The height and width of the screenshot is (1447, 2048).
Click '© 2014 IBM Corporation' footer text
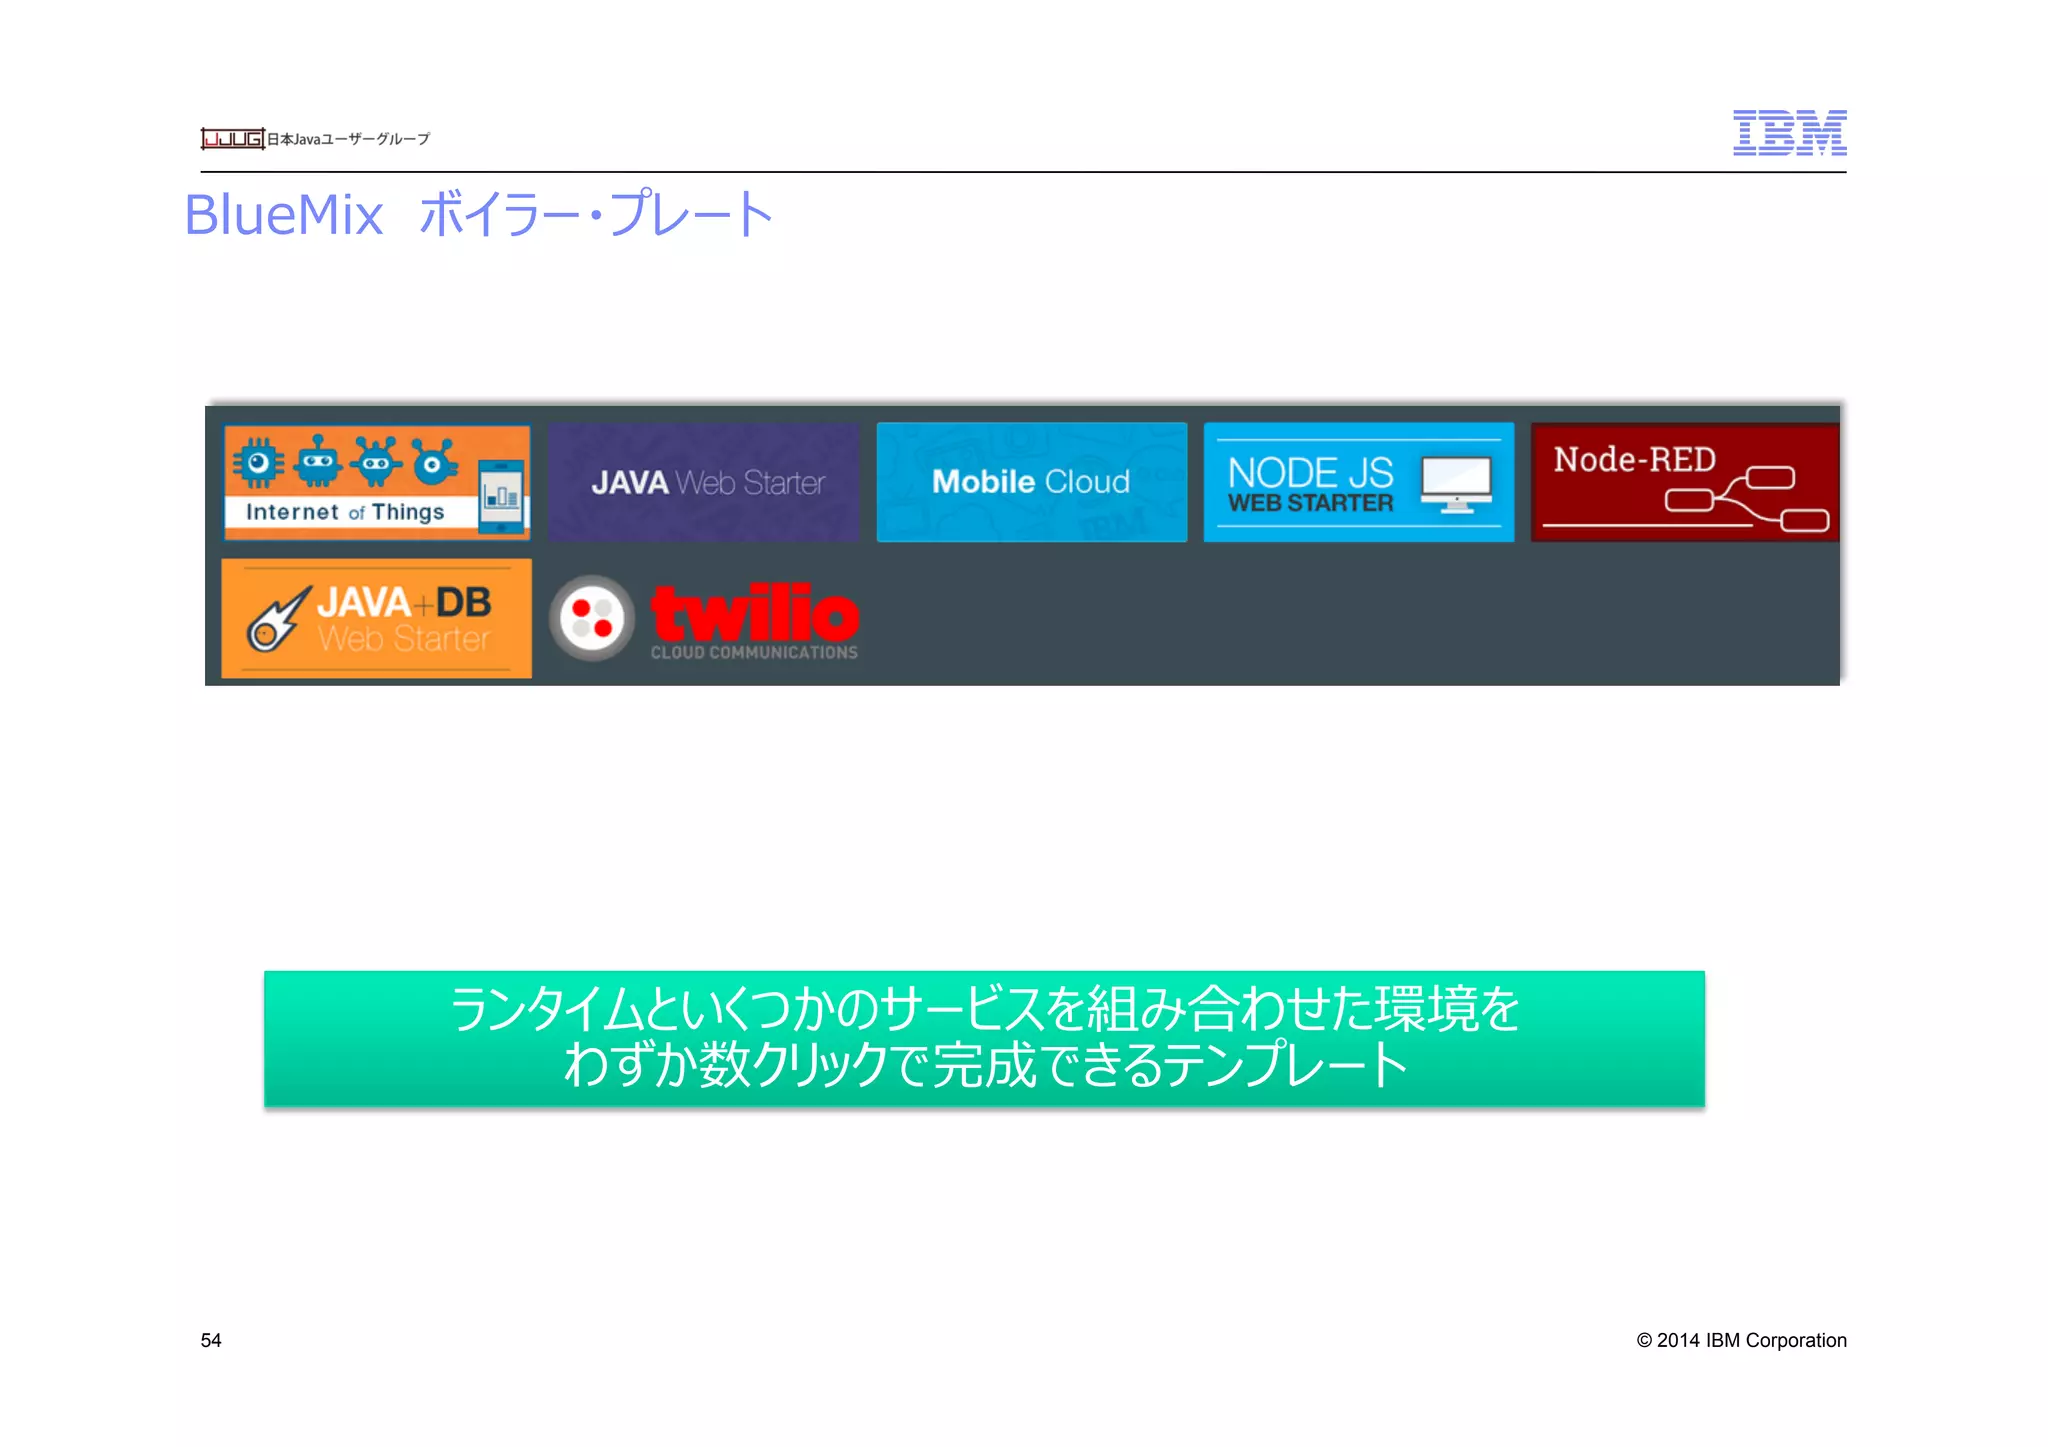(x=1741, y=1340)
